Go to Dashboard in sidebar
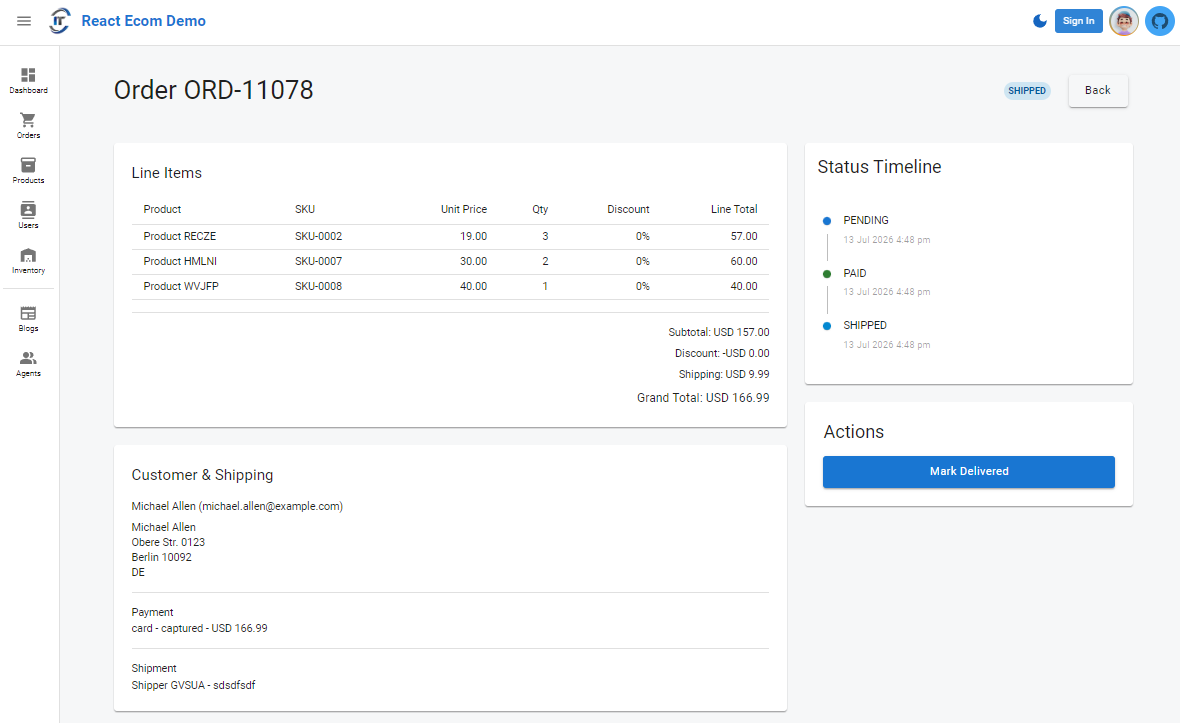 [x=29, y=81]
